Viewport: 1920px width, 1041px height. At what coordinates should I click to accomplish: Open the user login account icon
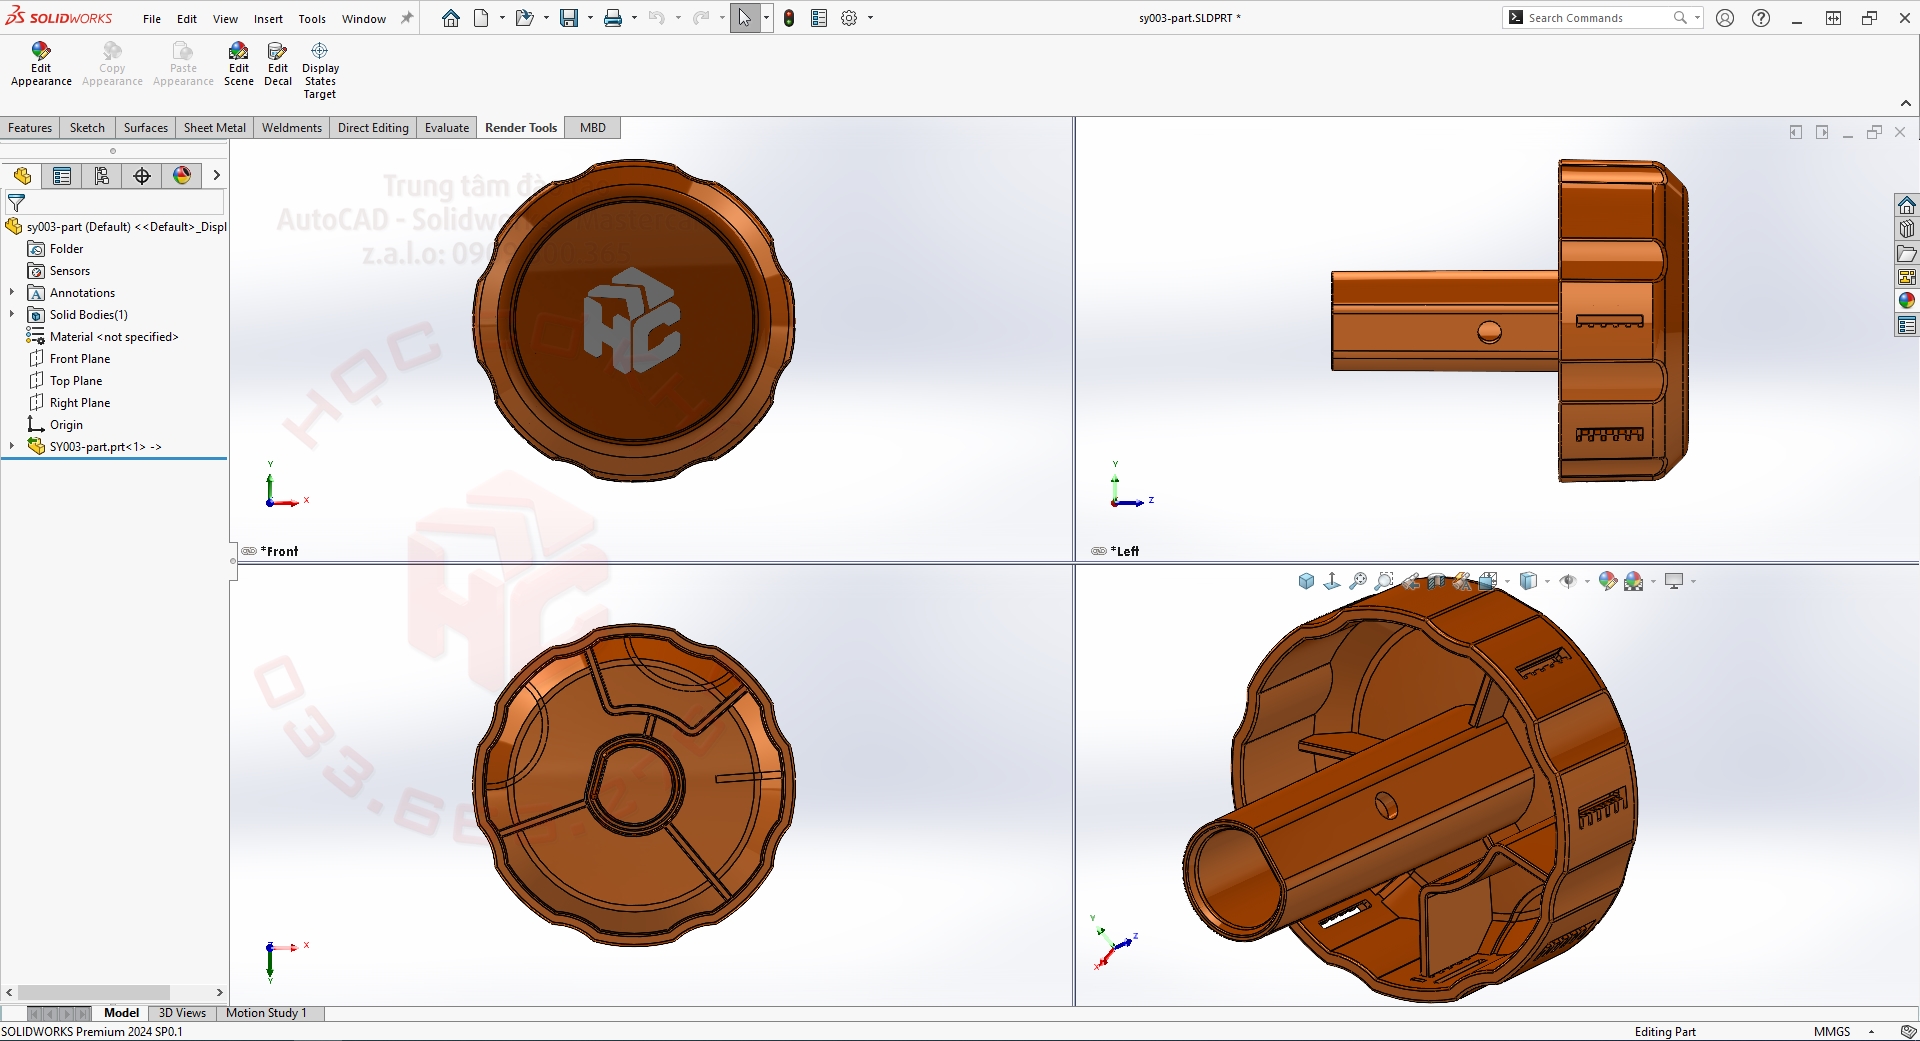(x=1725, y=18)
